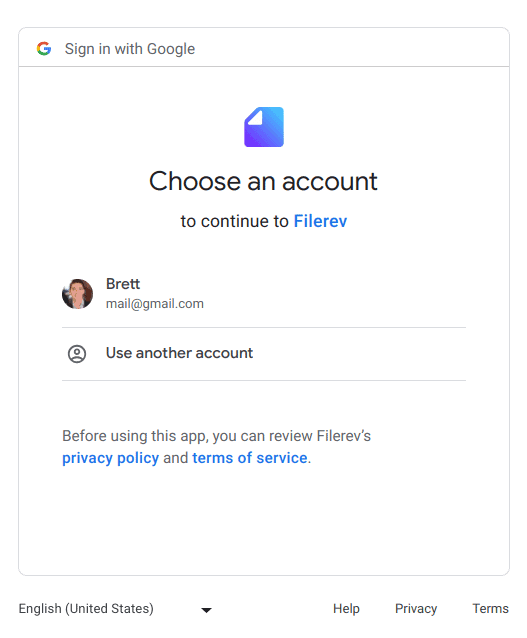Image resolution: width=527 pixels, height=638 pixels.
Task: Open the Help footer link
Action: (346, 609)
